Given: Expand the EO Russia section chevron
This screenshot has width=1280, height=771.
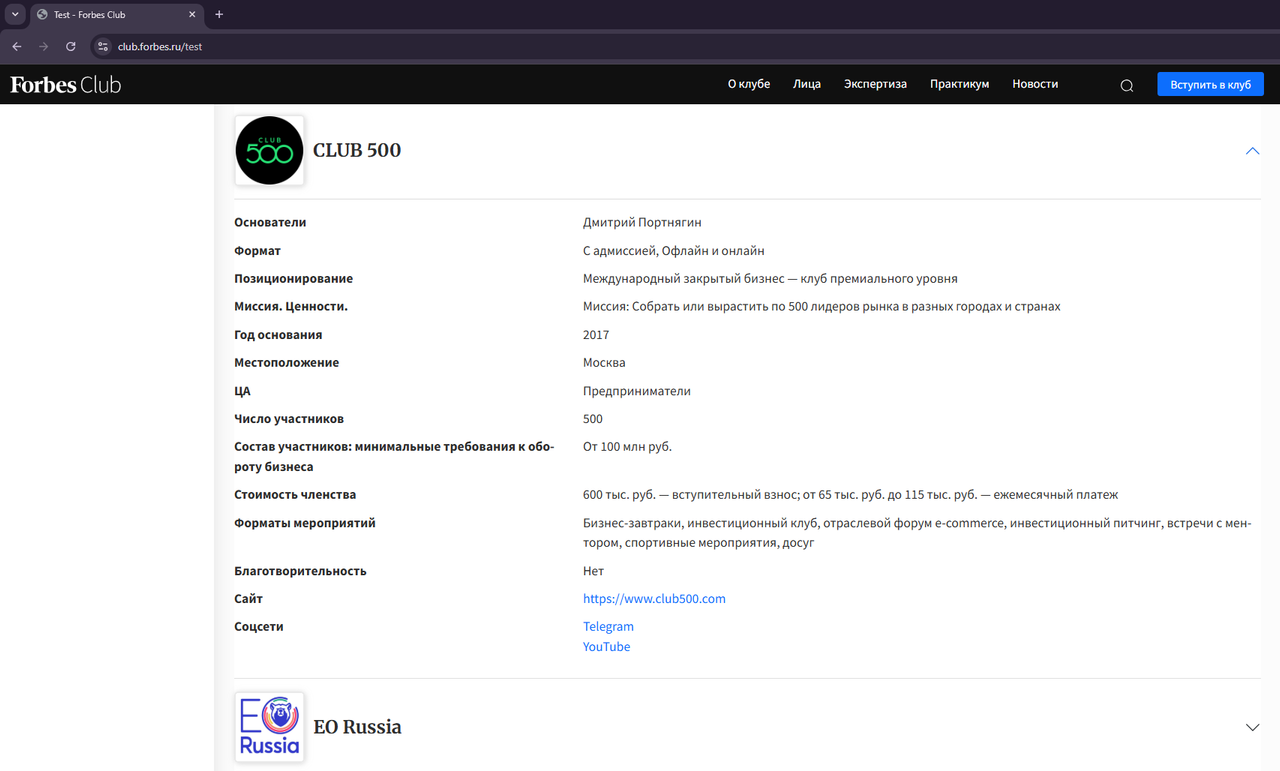Looking at the screenshot, I should [x=1252, y=727].
